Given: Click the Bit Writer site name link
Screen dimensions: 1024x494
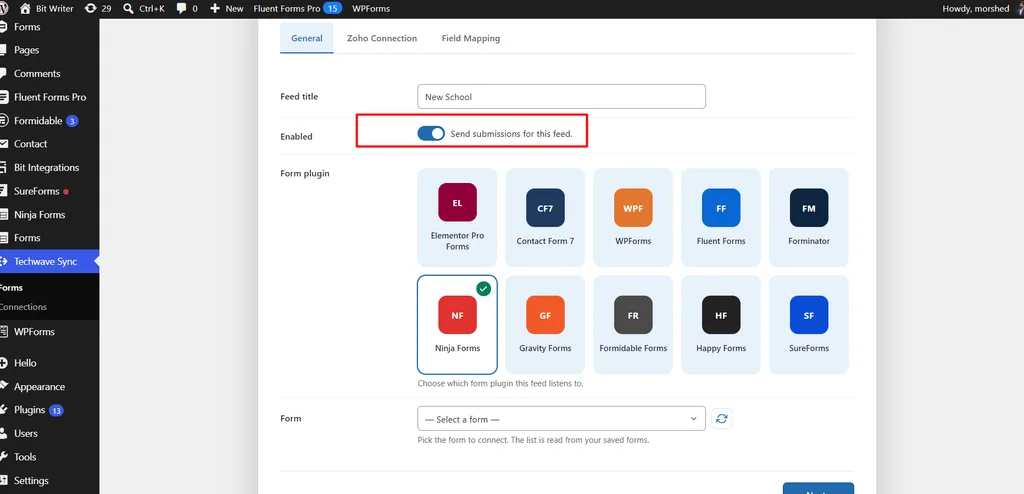Looking at the screenshot, I should [x=55, y=8].
